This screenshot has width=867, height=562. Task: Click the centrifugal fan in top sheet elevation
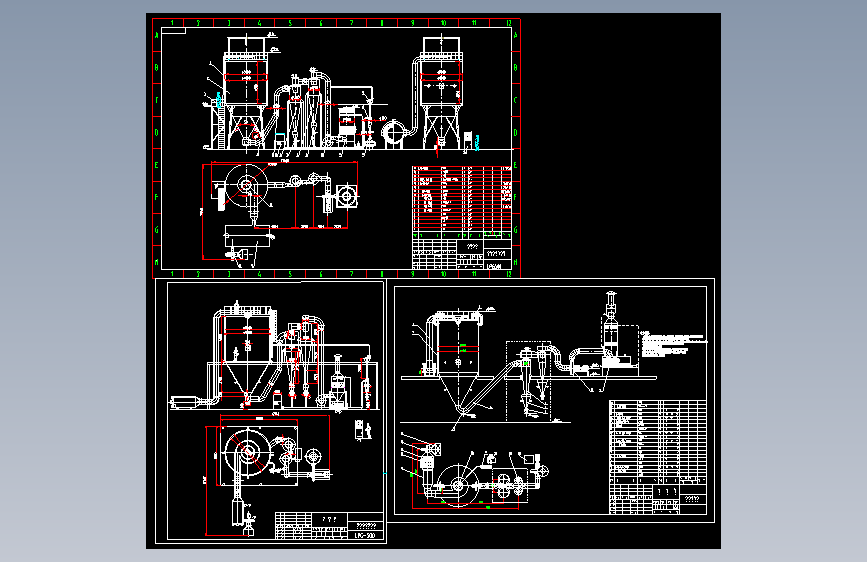[394, 134]
